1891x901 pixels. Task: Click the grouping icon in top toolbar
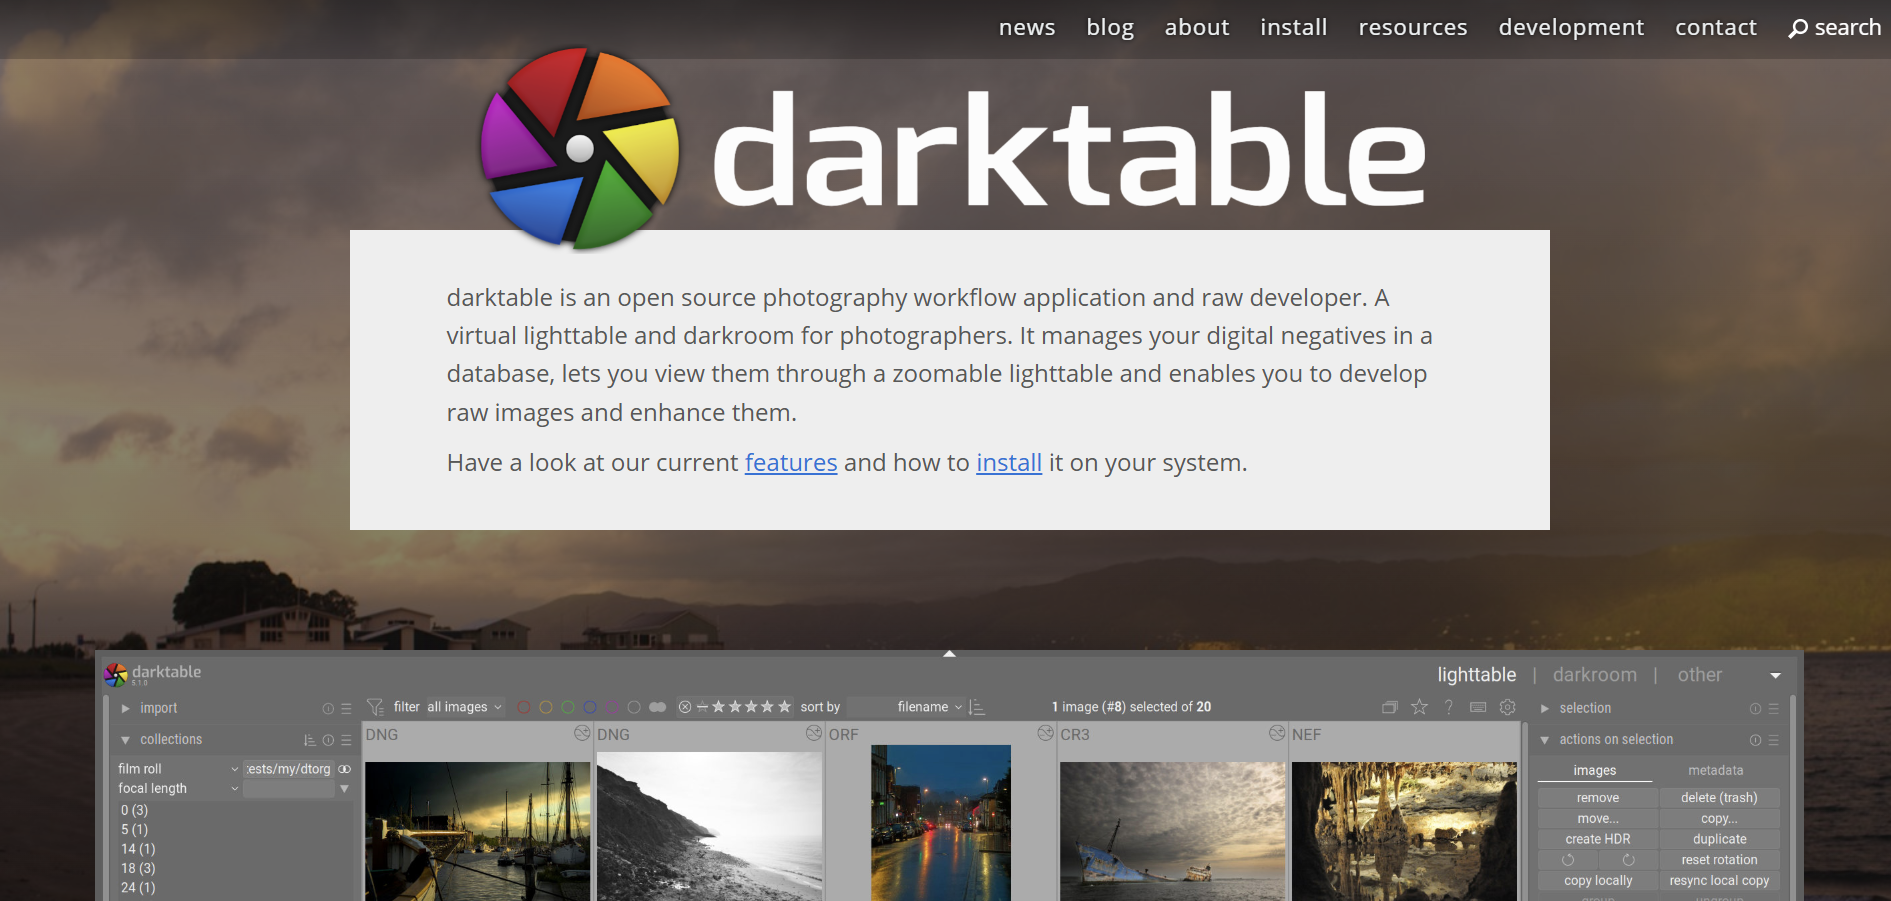pos(1390,707)
